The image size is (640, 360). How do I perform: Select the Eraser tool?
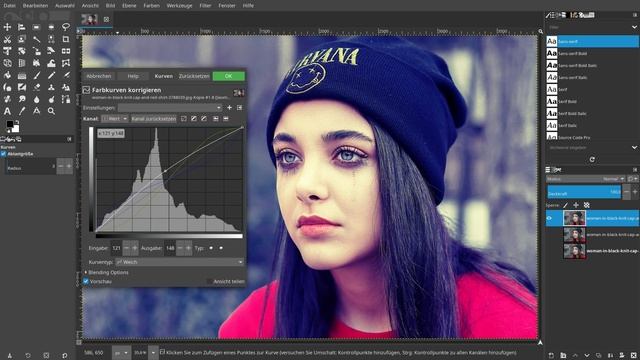pyautogui.click(x=37, y=87)
